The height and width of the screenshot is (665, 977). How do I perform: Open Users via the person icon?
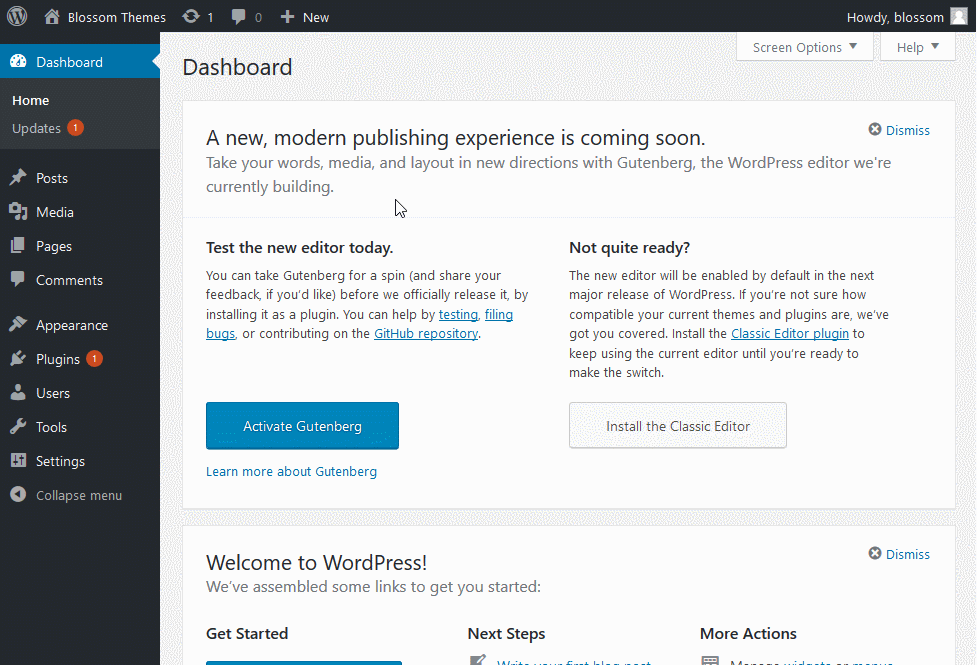[18, 393]
